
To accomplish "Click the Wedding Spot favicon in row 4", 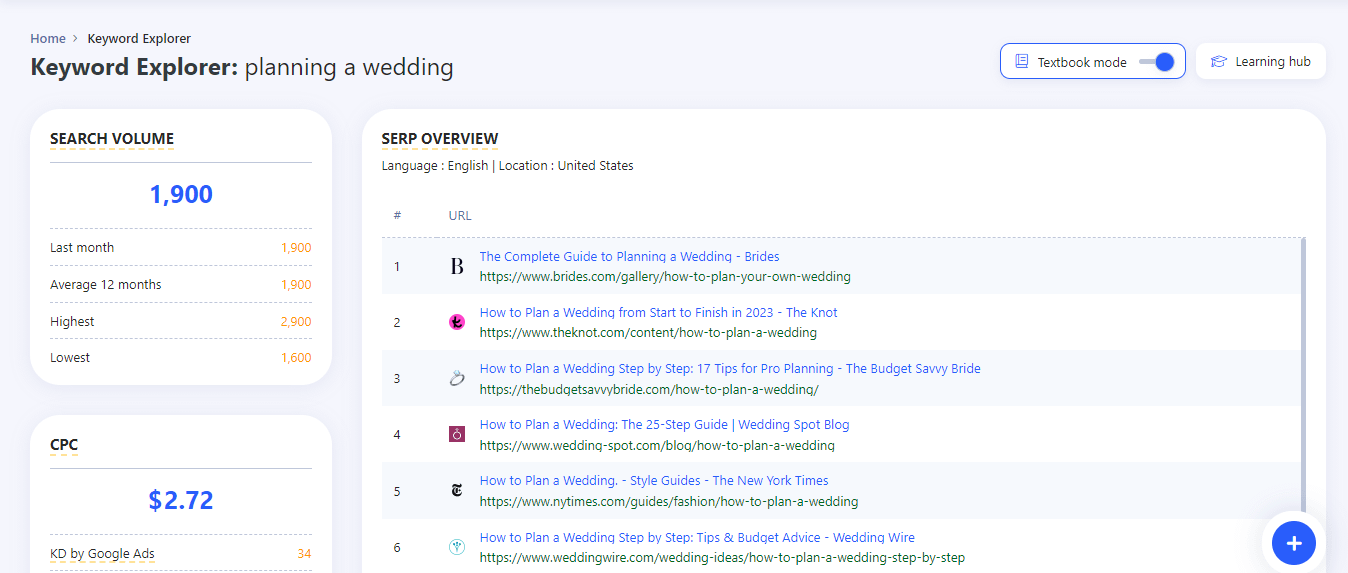I will point(457,434).
